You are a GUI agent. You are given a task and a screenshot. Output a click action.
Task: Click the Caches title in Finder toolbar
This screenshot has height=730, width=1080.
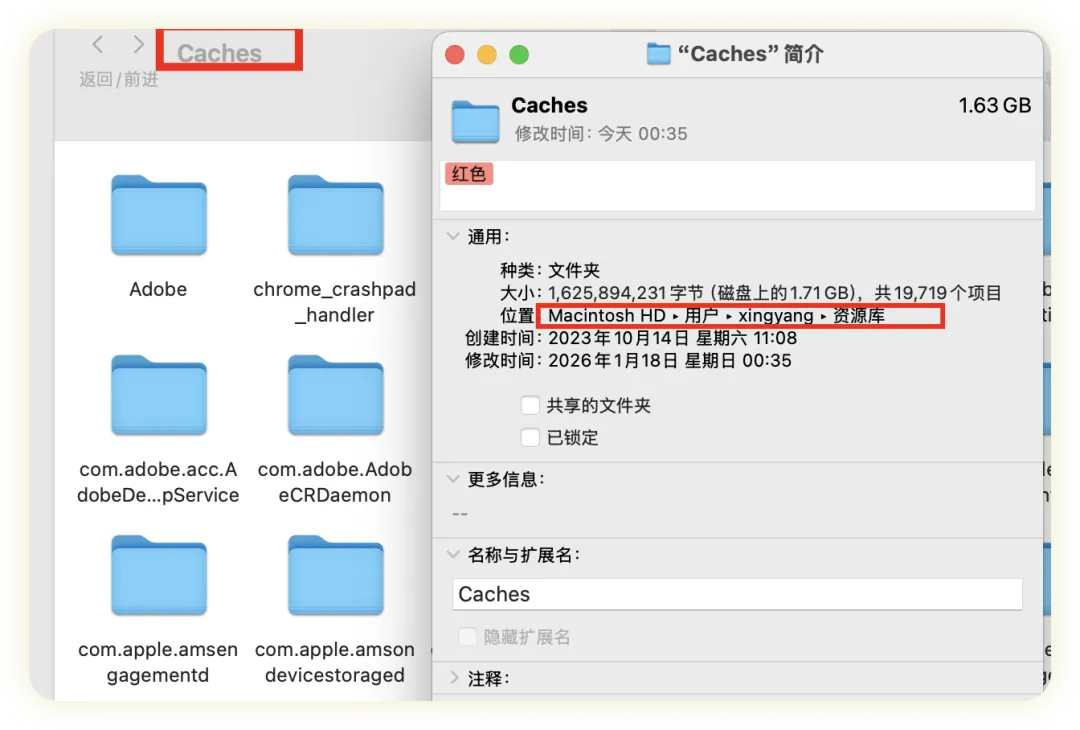pos(220,53)
